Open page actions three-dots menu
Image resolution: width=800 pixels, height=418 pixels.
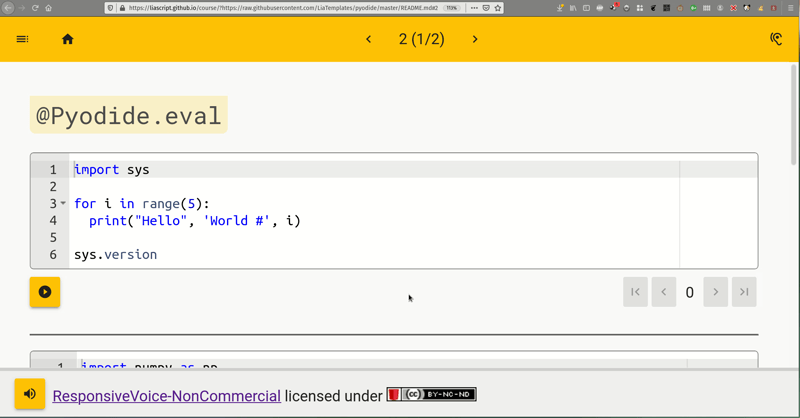(474, 8)
